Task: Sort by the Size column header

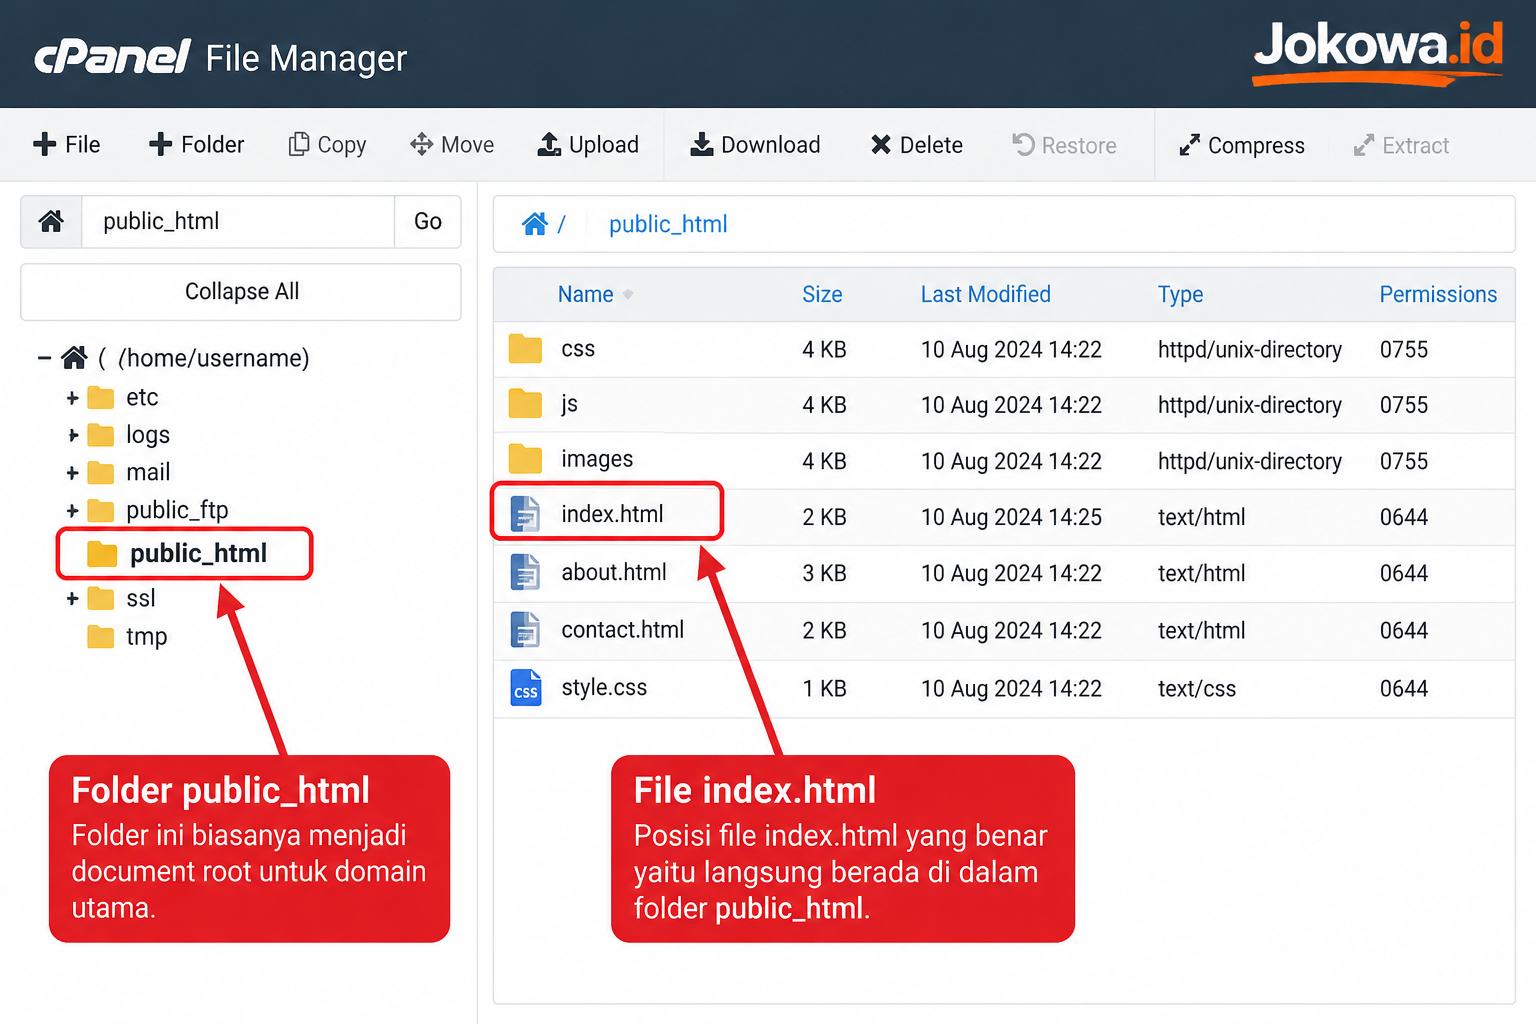Action: (x=822, y=294)
